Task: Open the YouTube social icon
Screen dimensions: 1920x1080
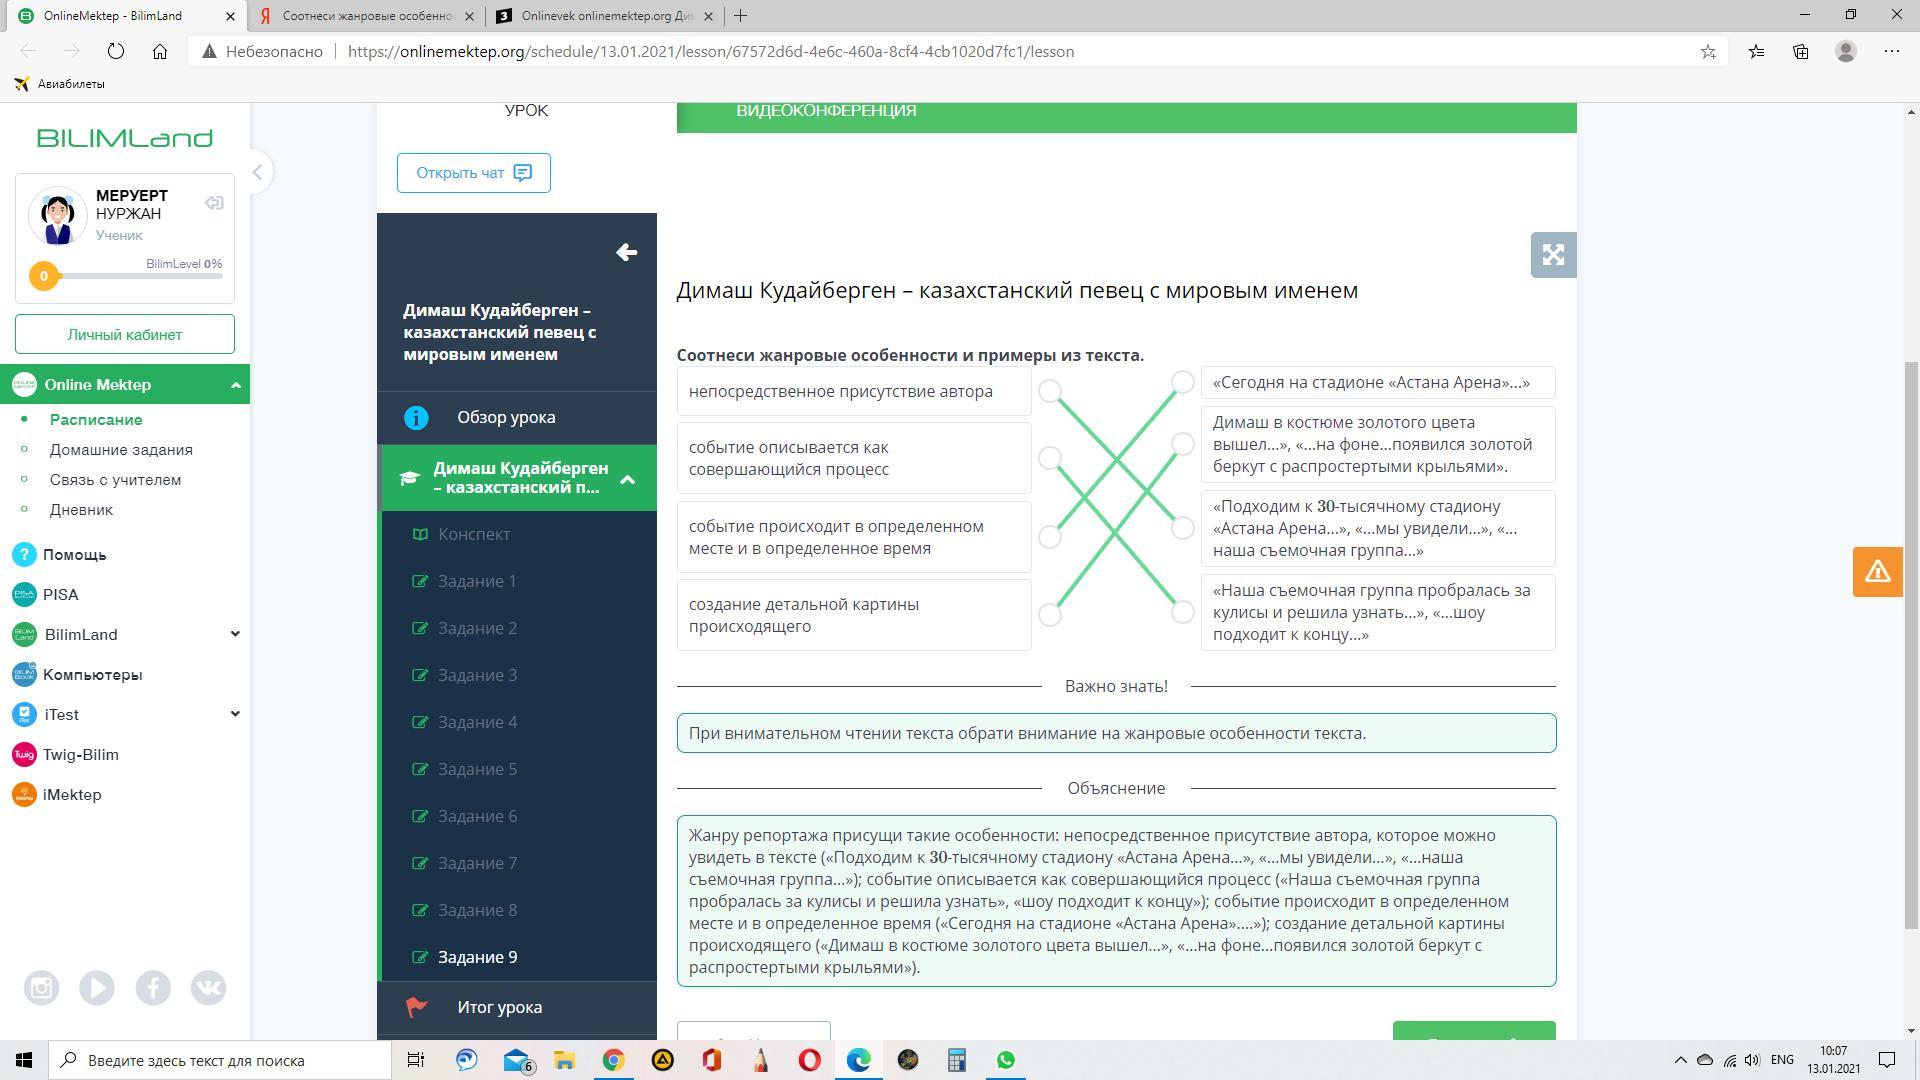Action: coord(97,988)
